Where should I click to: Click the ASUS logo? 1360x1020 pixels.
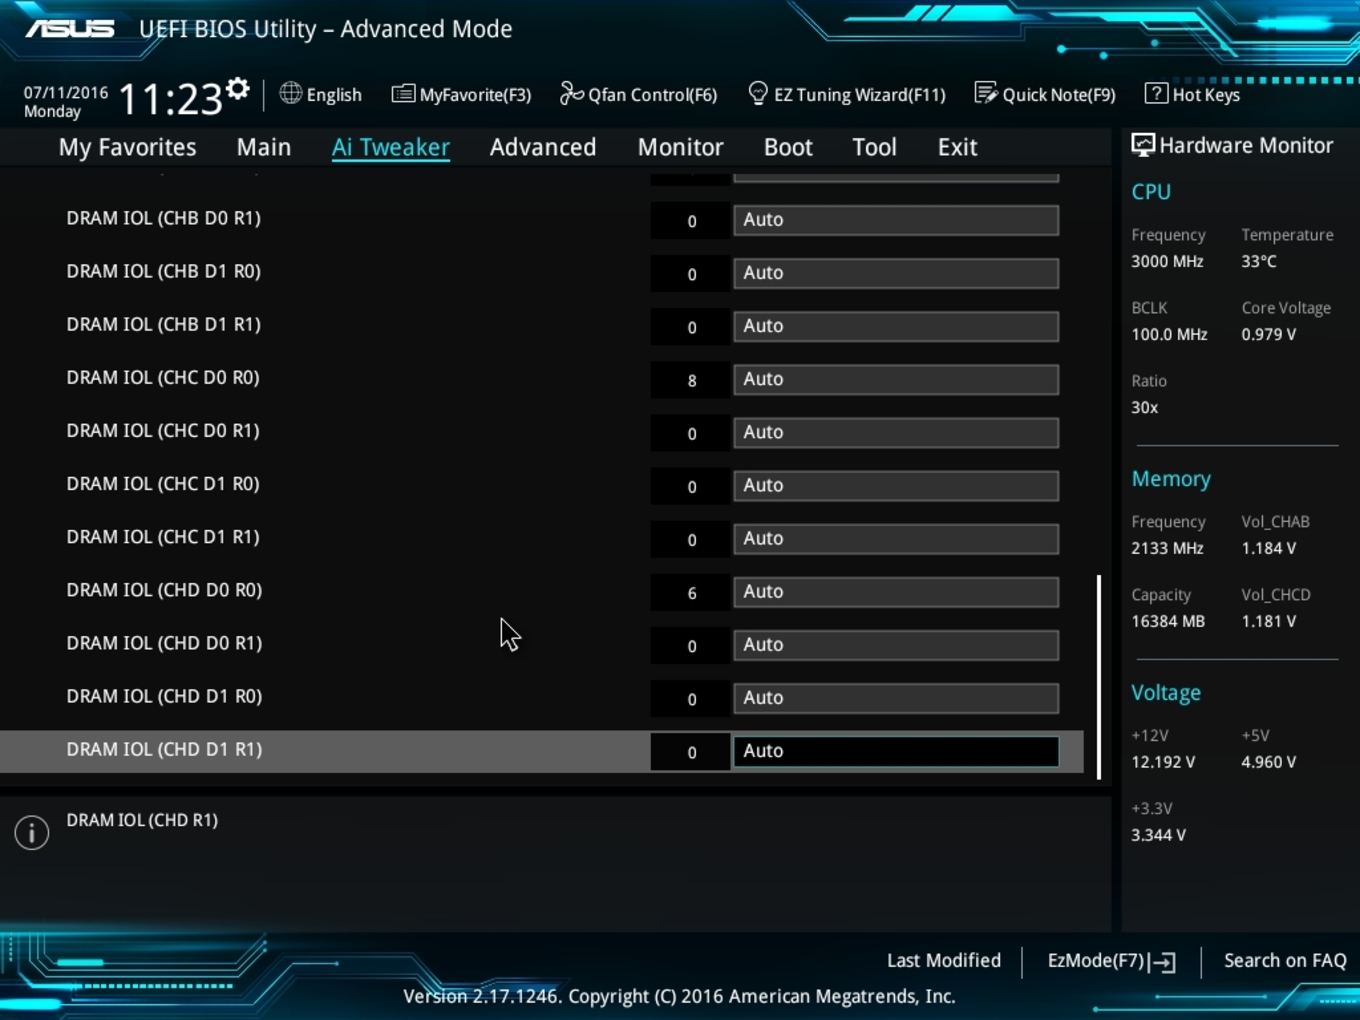(70, 28)
